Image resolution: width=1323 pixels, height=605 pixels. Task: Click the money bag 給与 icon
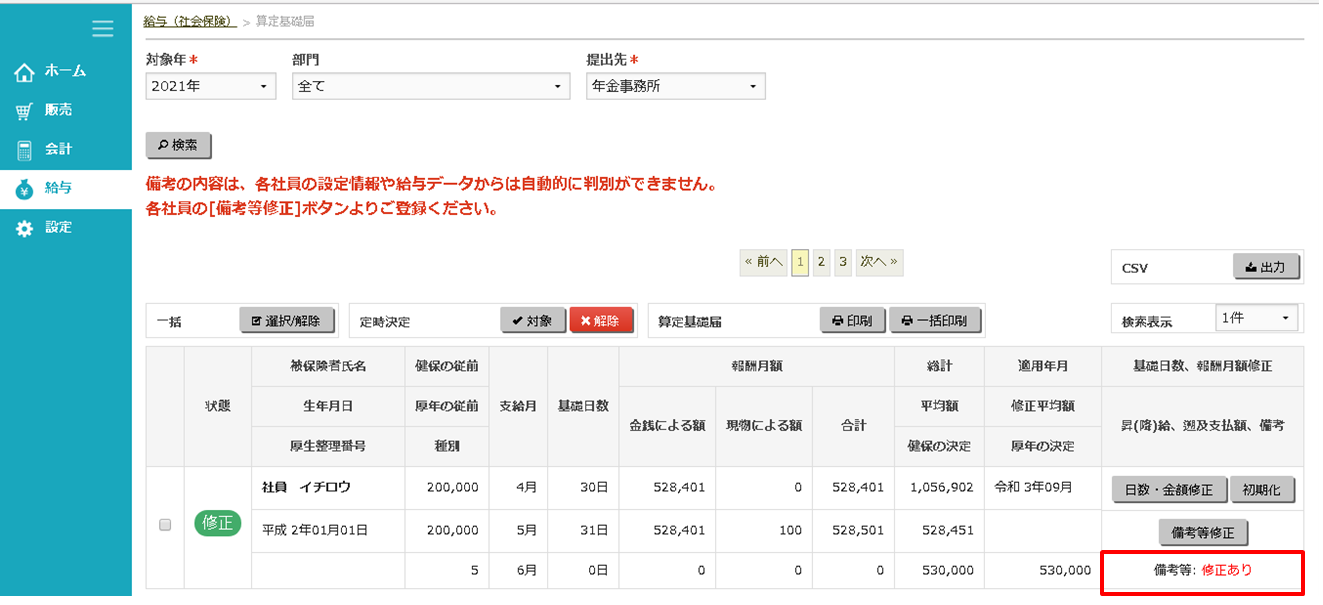click(24, 189)
